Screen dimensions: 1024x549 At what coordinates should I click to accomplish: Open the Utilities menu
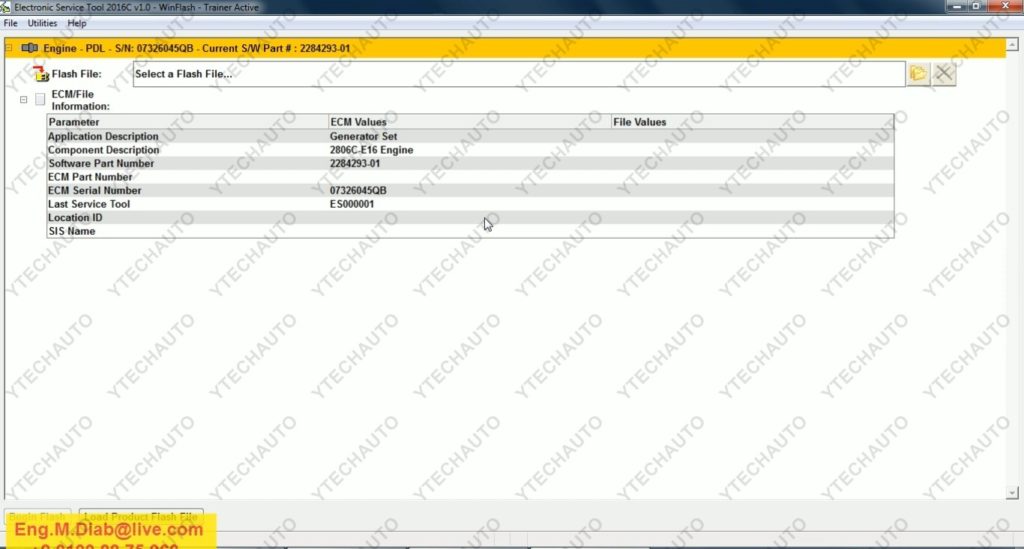click(x=42, y=22)
